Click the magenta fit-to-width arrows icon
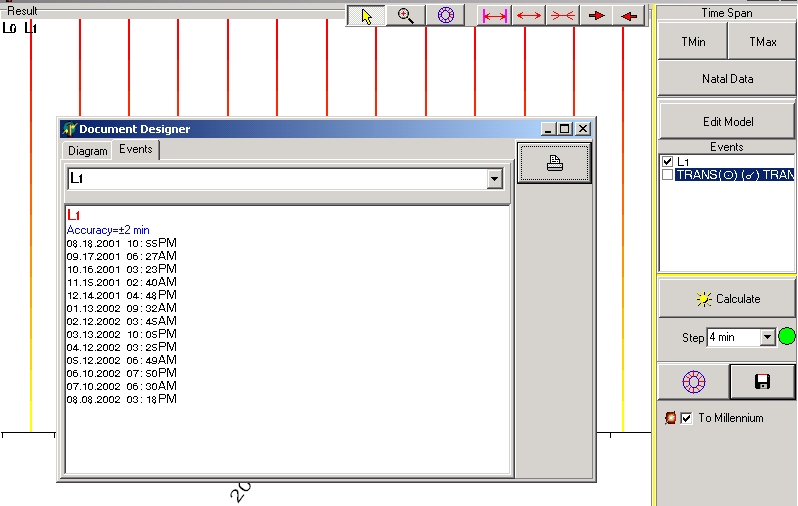798x506 pixels. [494, 16]
